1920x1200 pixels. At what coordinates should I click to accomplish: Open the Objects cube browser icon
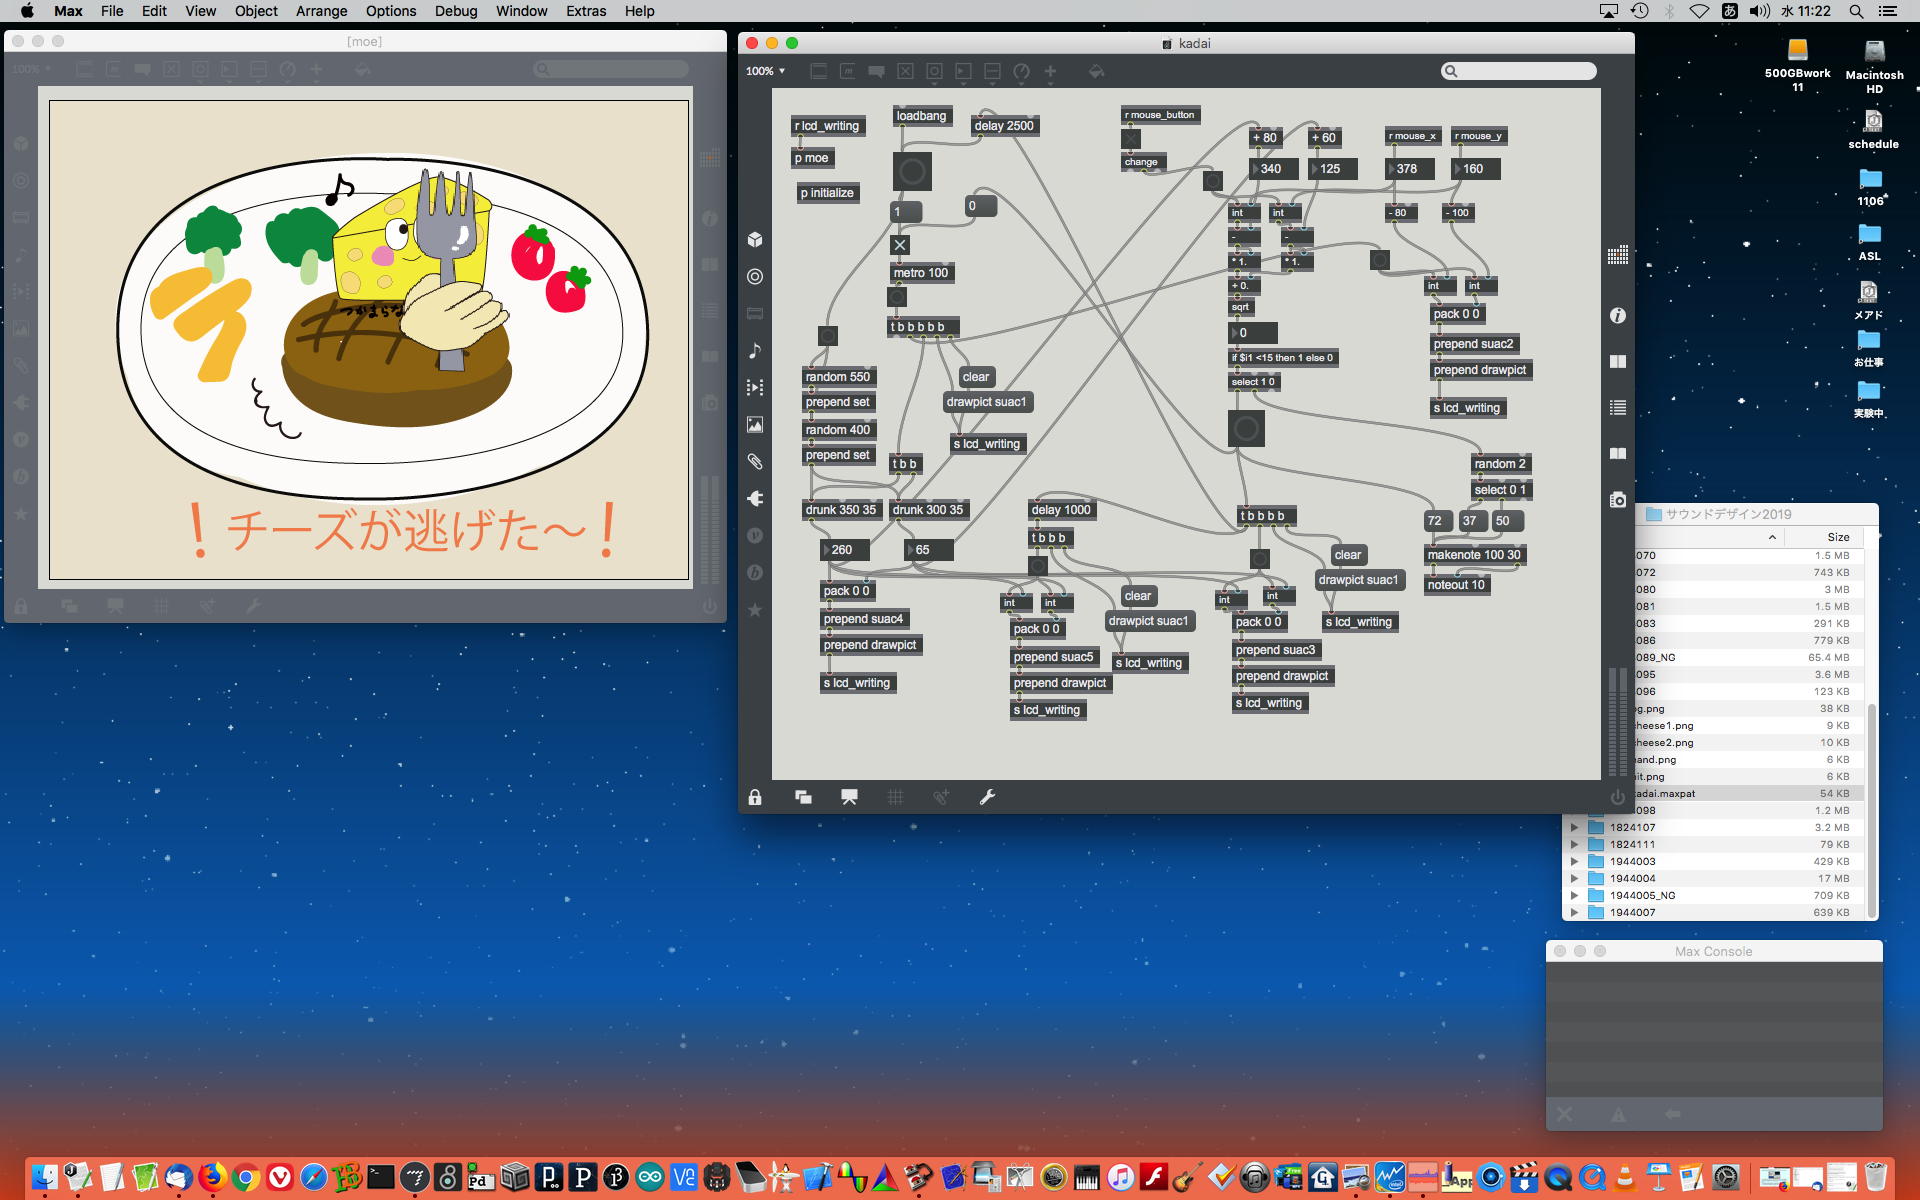(x=755, y=239)
